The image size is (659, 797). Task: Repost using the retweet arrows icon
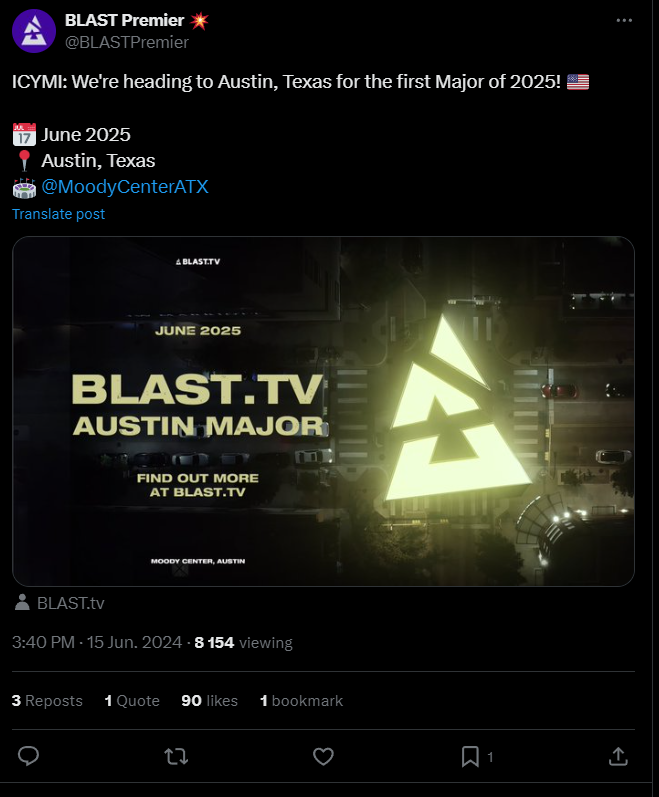tap(176, 756)
